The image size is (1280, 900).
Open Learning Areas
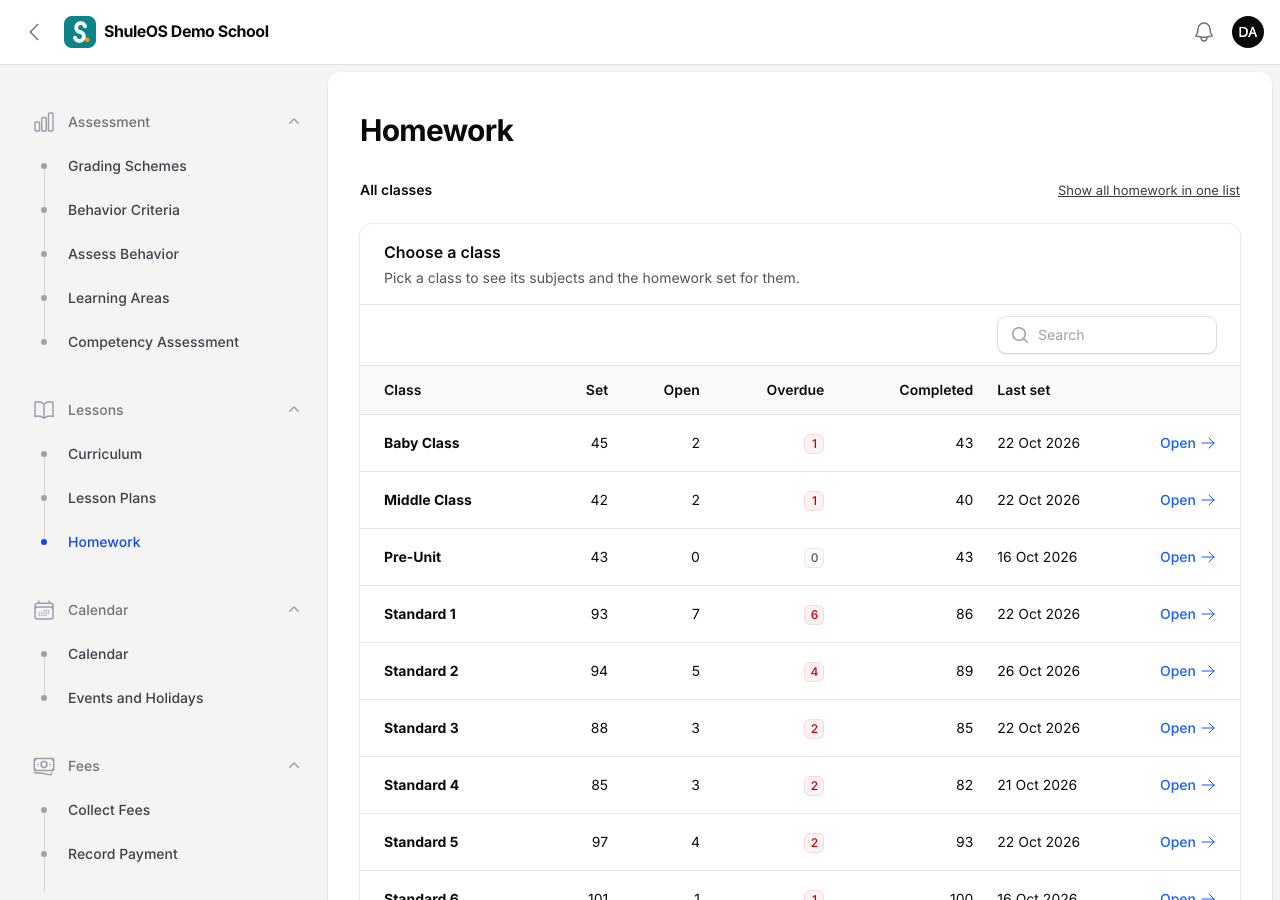[119, 298]
